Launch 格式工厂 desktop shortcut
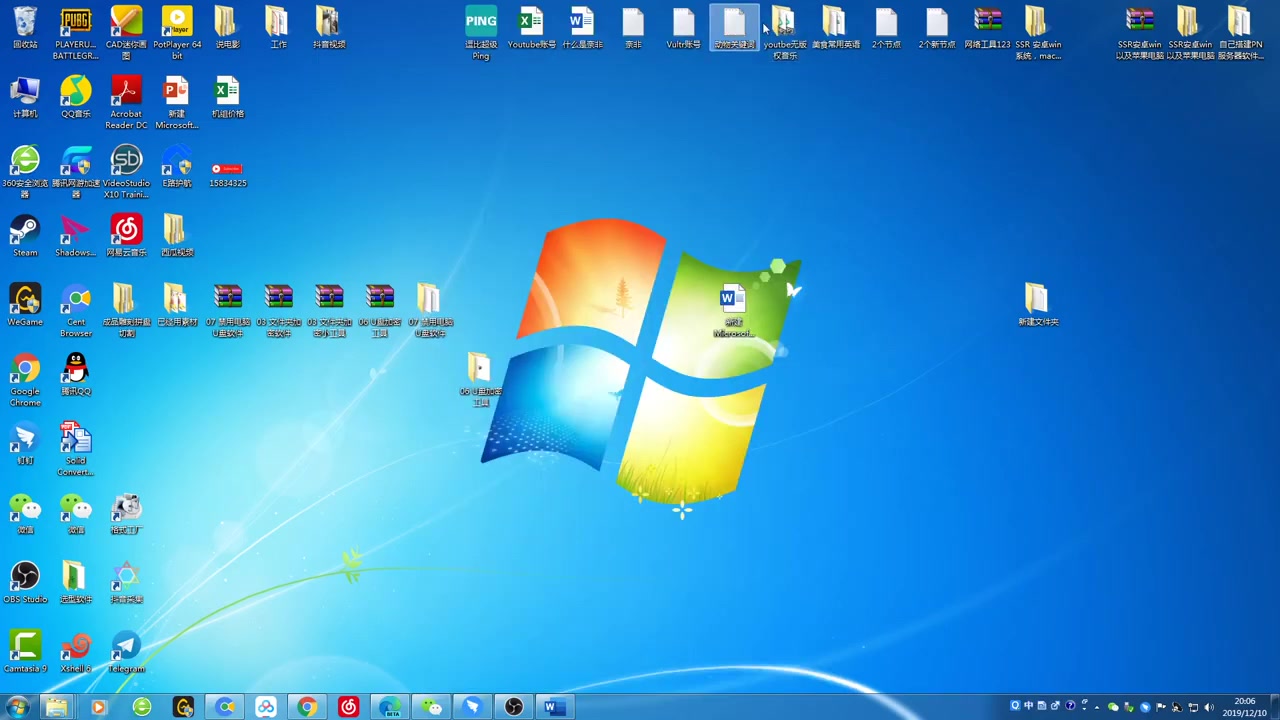The height and width of the screenshot is (720, 1280). 126,514
